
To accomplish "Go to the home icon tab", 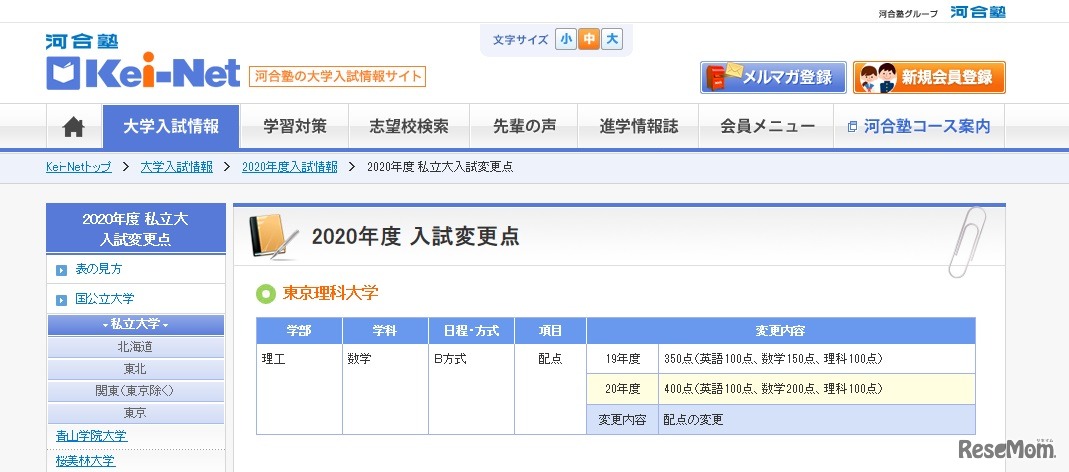I will 74,127.
